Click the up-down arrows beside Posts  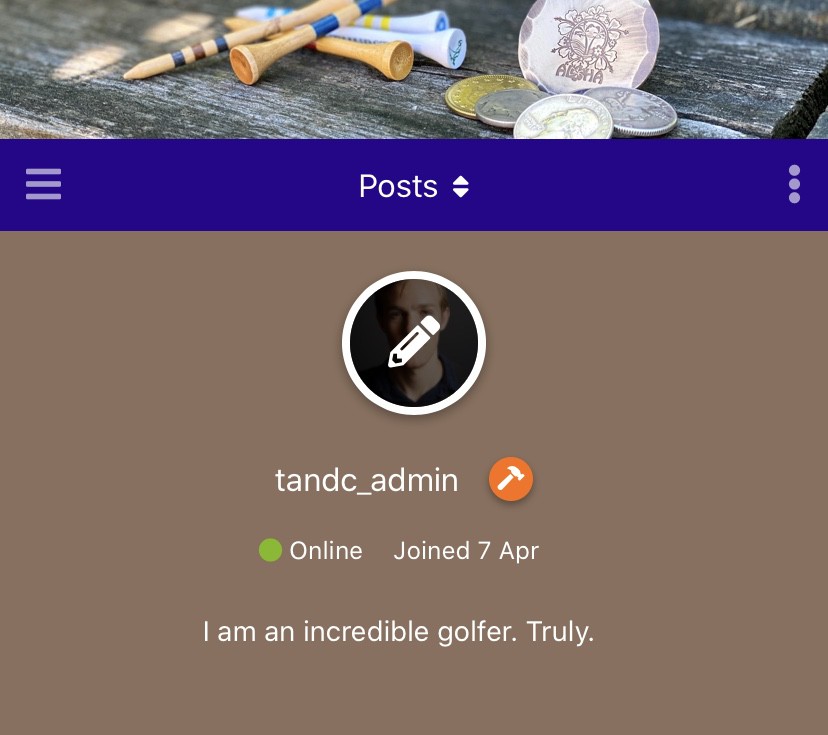[460, 186]
